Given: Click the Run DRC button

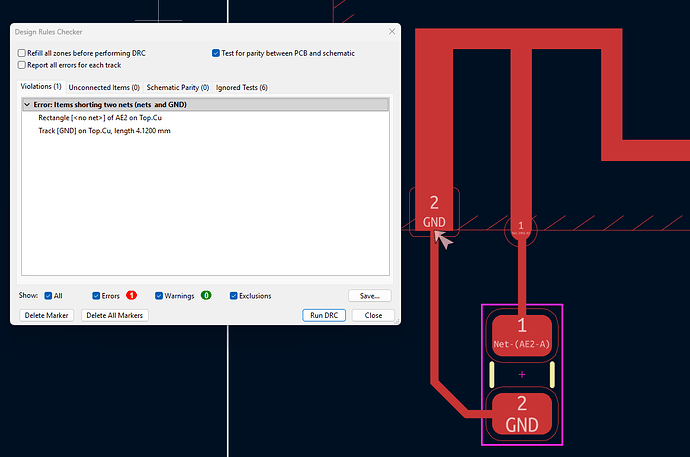Looking at the screenshot, I should point(324,315).
